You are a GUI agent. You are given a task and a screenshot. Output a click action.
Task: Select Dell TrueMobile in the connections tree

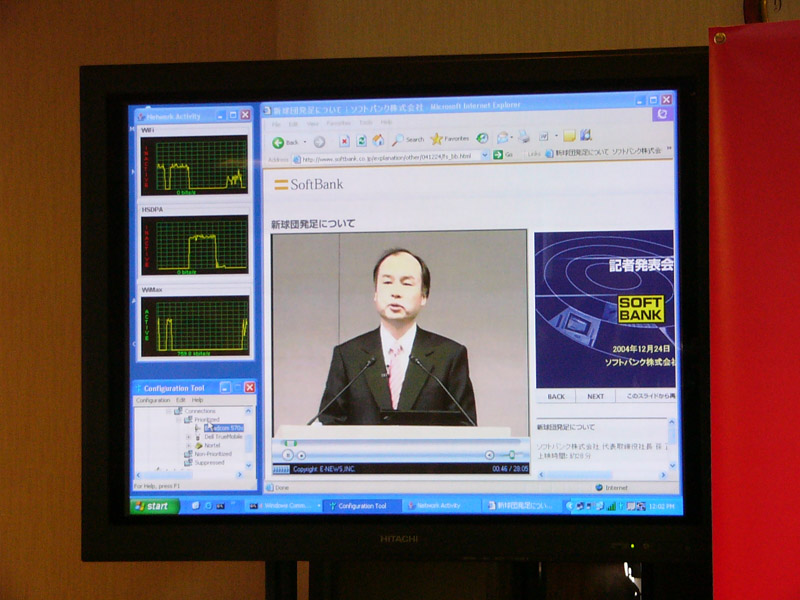[x=223, y=437]
